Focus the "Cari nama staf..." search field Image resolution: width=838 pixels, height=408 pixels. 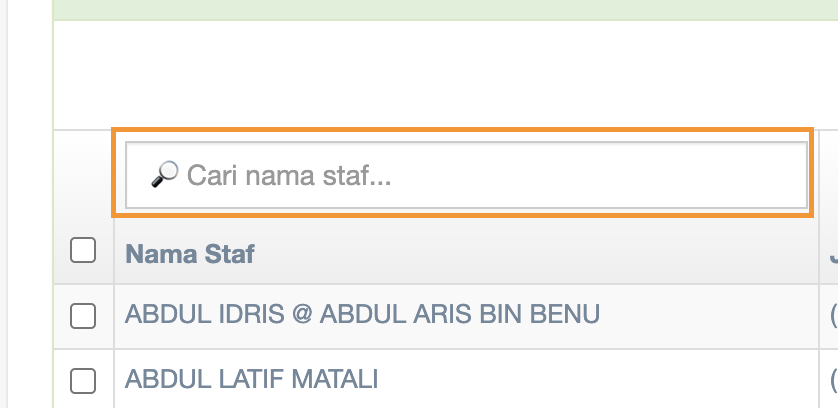(x=466, y=176)
